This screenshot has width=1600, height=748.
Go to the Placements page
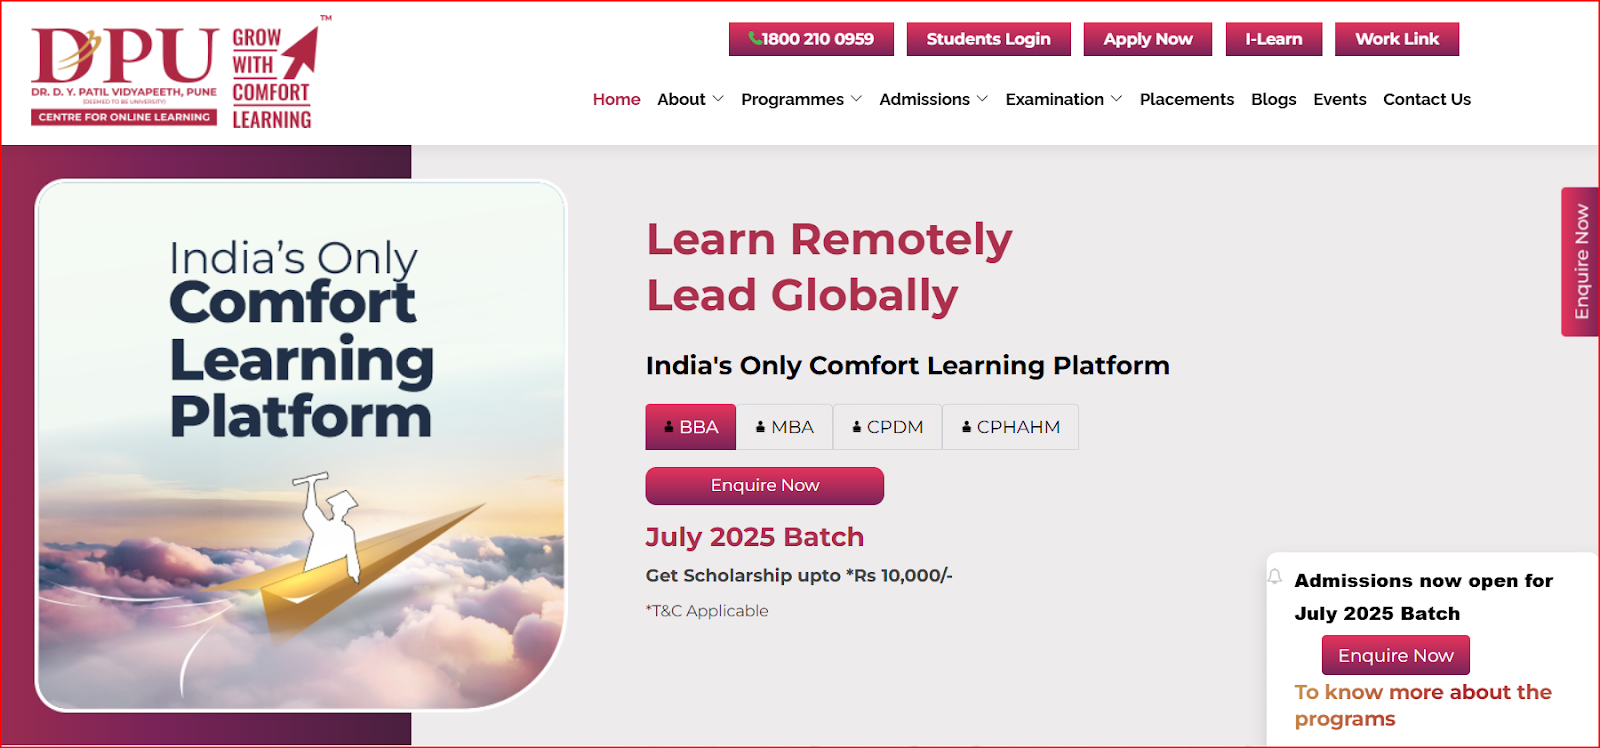coord(1187,99)
